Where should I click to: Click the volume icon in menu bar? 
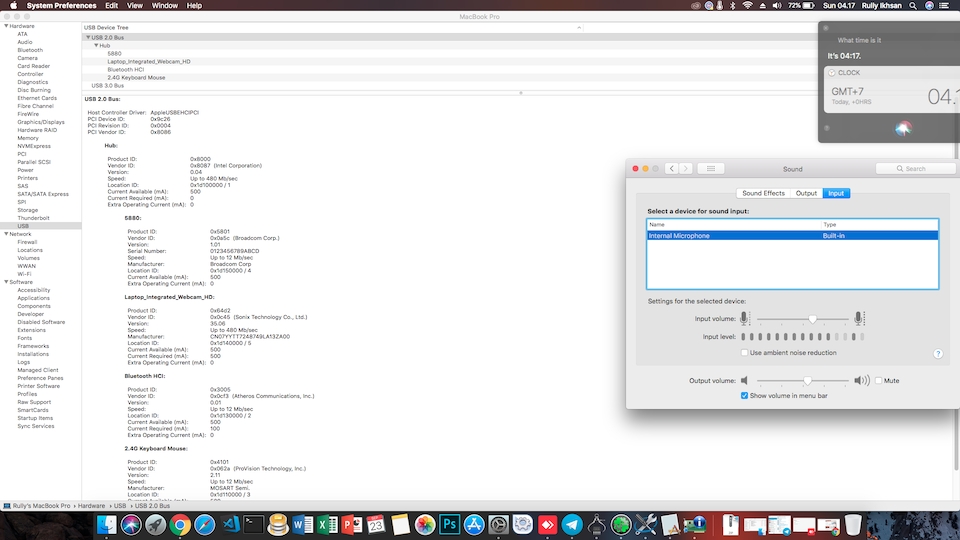point(777,6)
